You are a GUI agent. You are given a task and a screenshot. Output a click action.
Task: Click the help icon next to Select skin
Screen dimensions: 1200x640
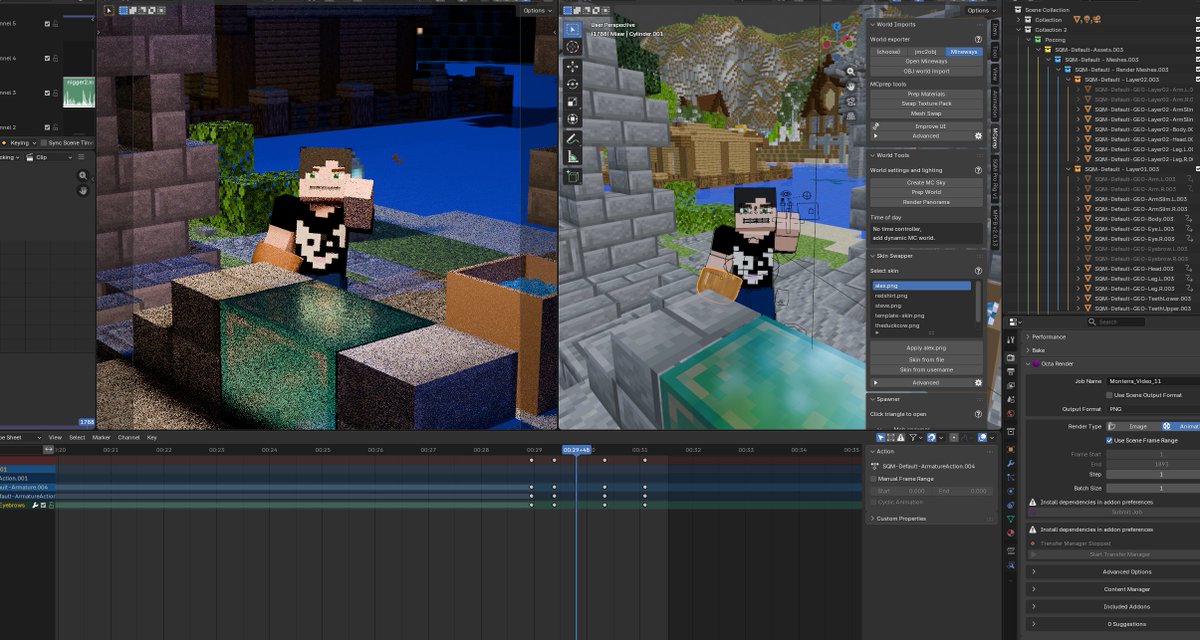(x=978, y=271)
